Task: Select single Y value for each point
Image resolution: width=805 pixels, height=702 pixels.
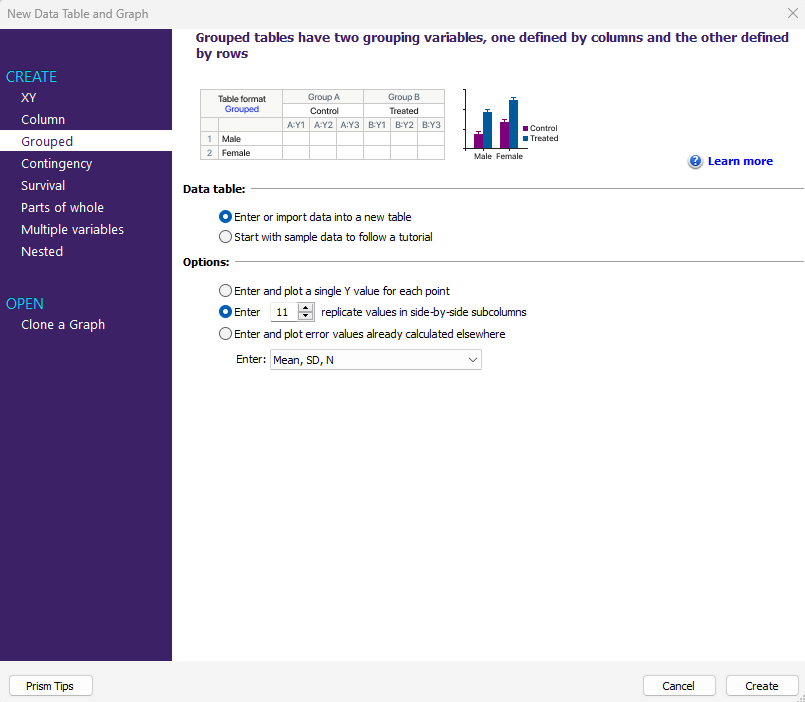Action: point(225,291)
